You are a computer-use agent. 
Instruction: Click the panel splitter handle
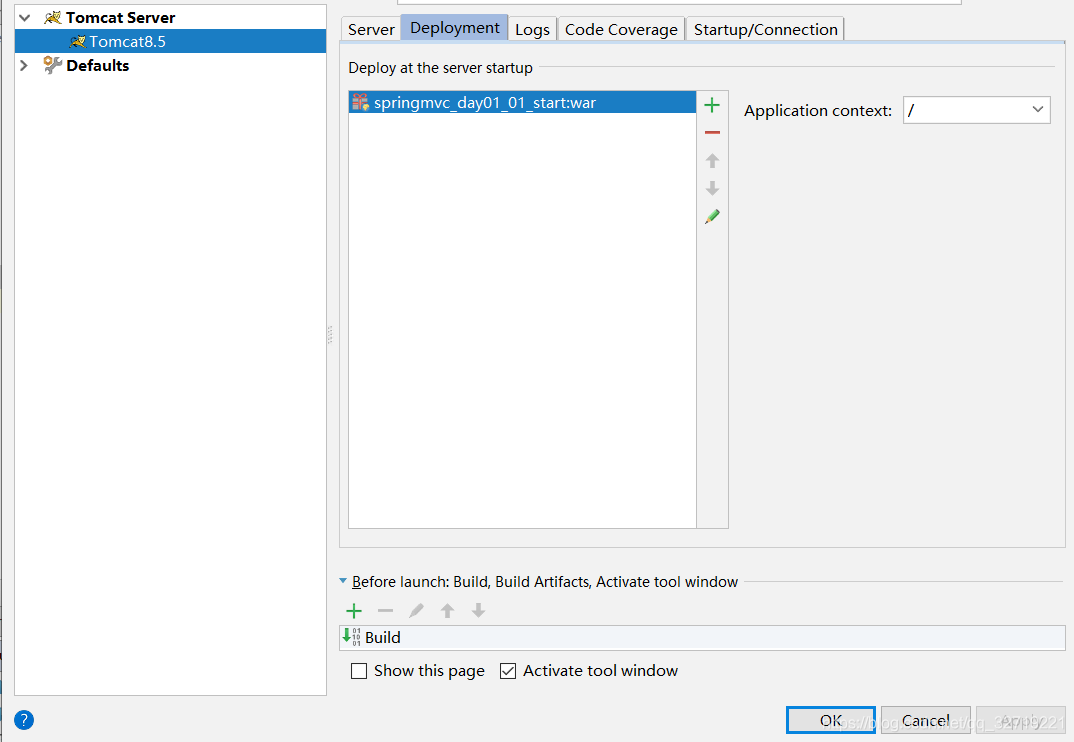point(330,334)
